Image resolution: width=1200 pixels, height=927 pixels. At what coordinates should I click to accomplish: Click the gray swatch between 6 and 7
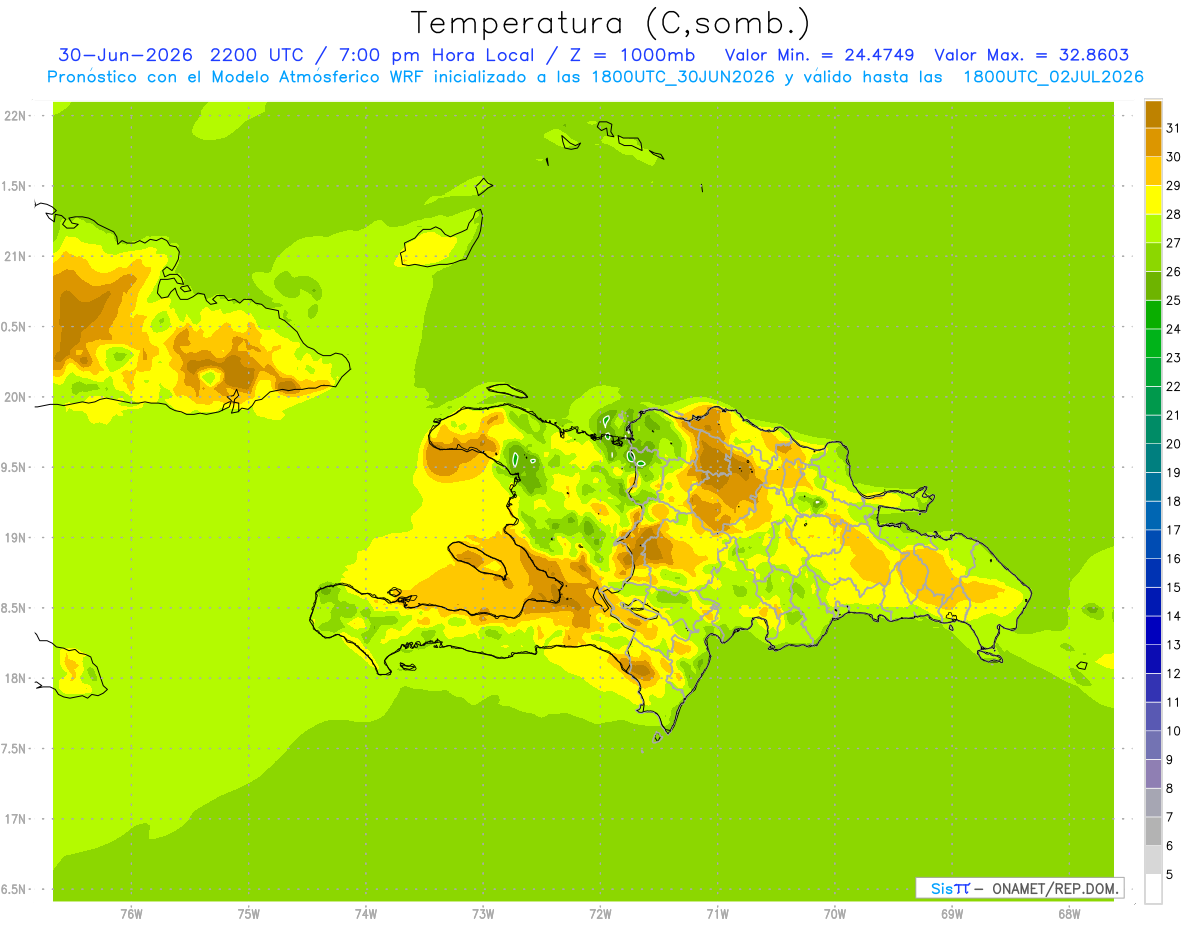click(x=1153, y=831)
